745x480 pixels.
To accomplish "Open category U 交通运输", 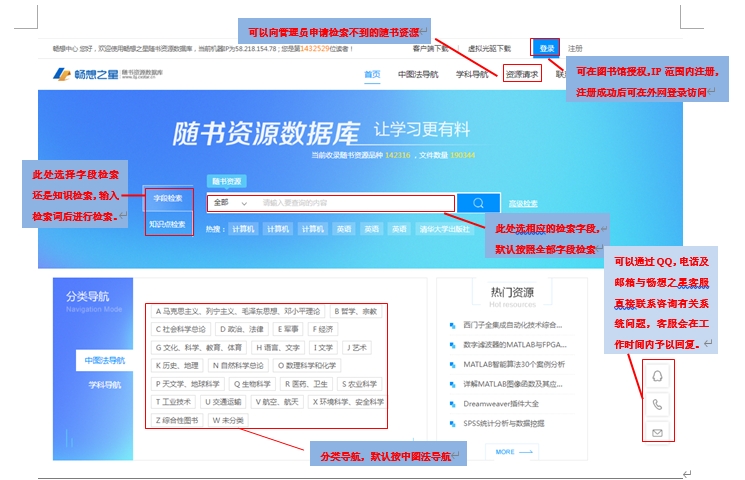I will [223, 402].
